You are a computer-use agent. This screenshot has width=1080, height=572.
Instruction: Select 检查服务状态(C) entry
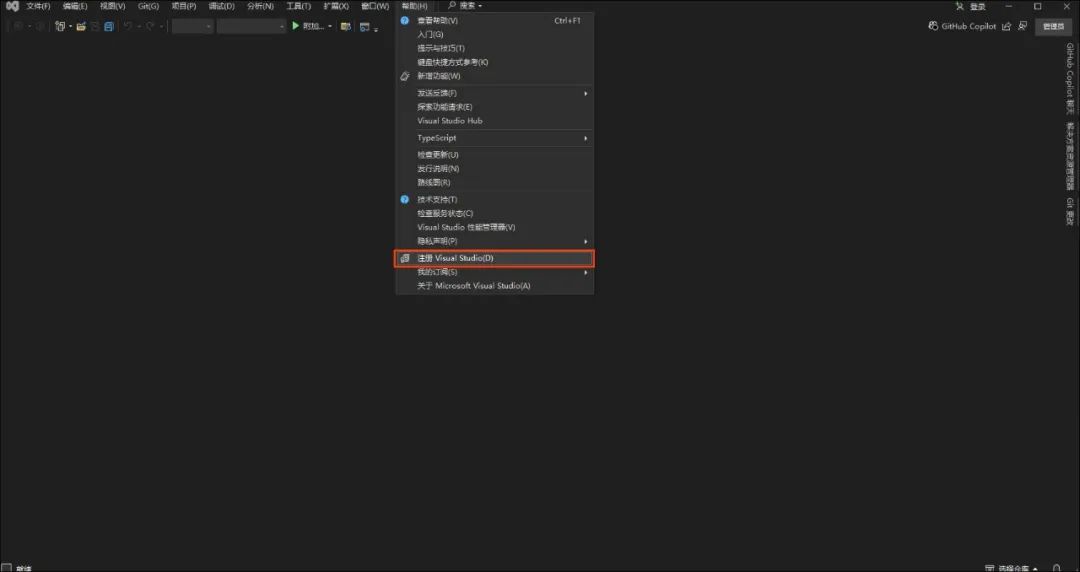click(495, 214)
